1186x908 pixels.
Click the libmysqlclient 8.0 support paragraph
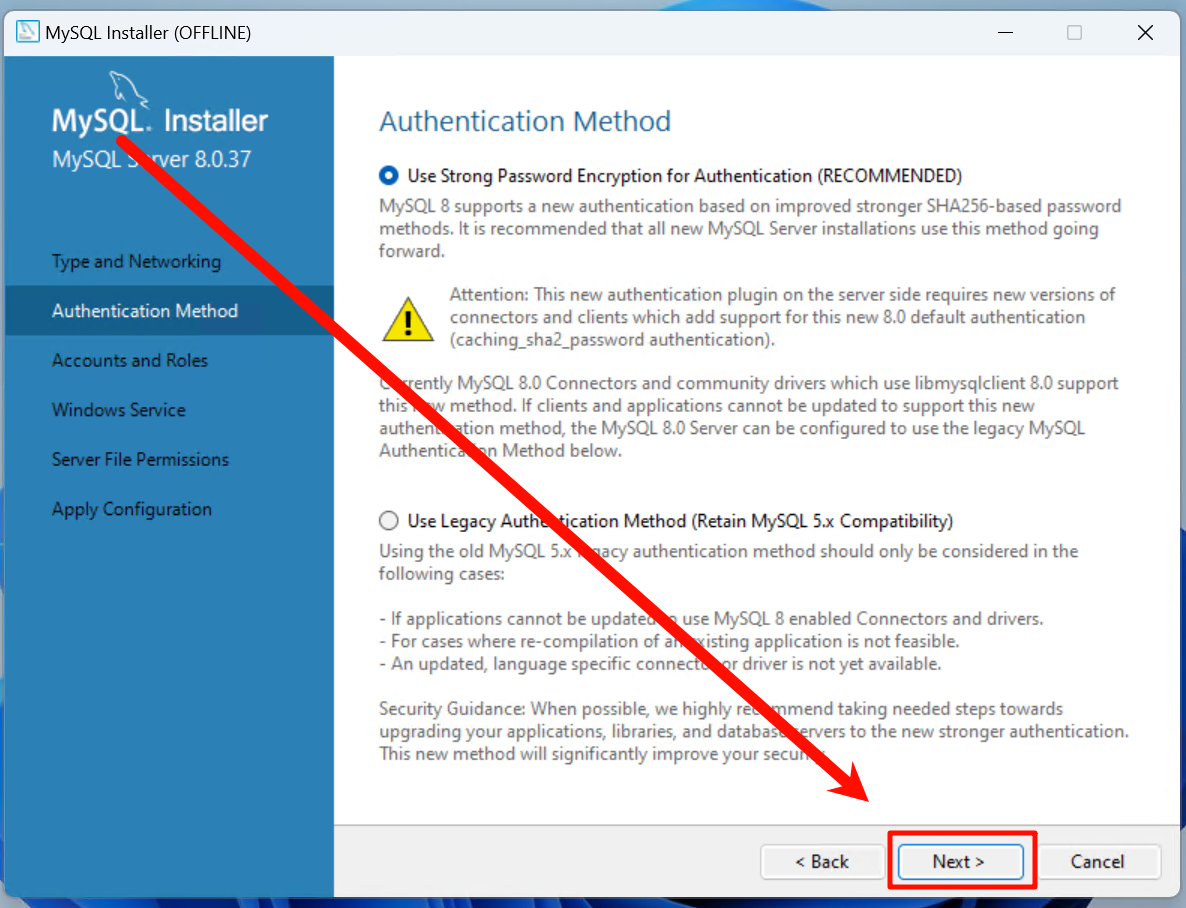[x=749, y=417]
